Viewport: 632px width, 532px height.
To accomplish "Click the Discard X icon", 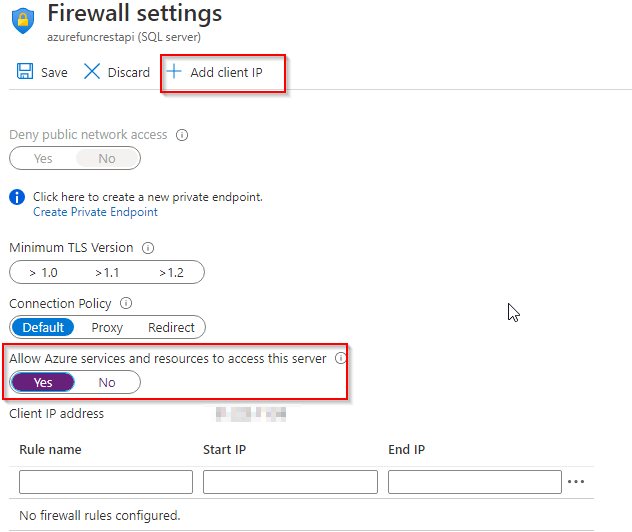I will coord(92,71).
